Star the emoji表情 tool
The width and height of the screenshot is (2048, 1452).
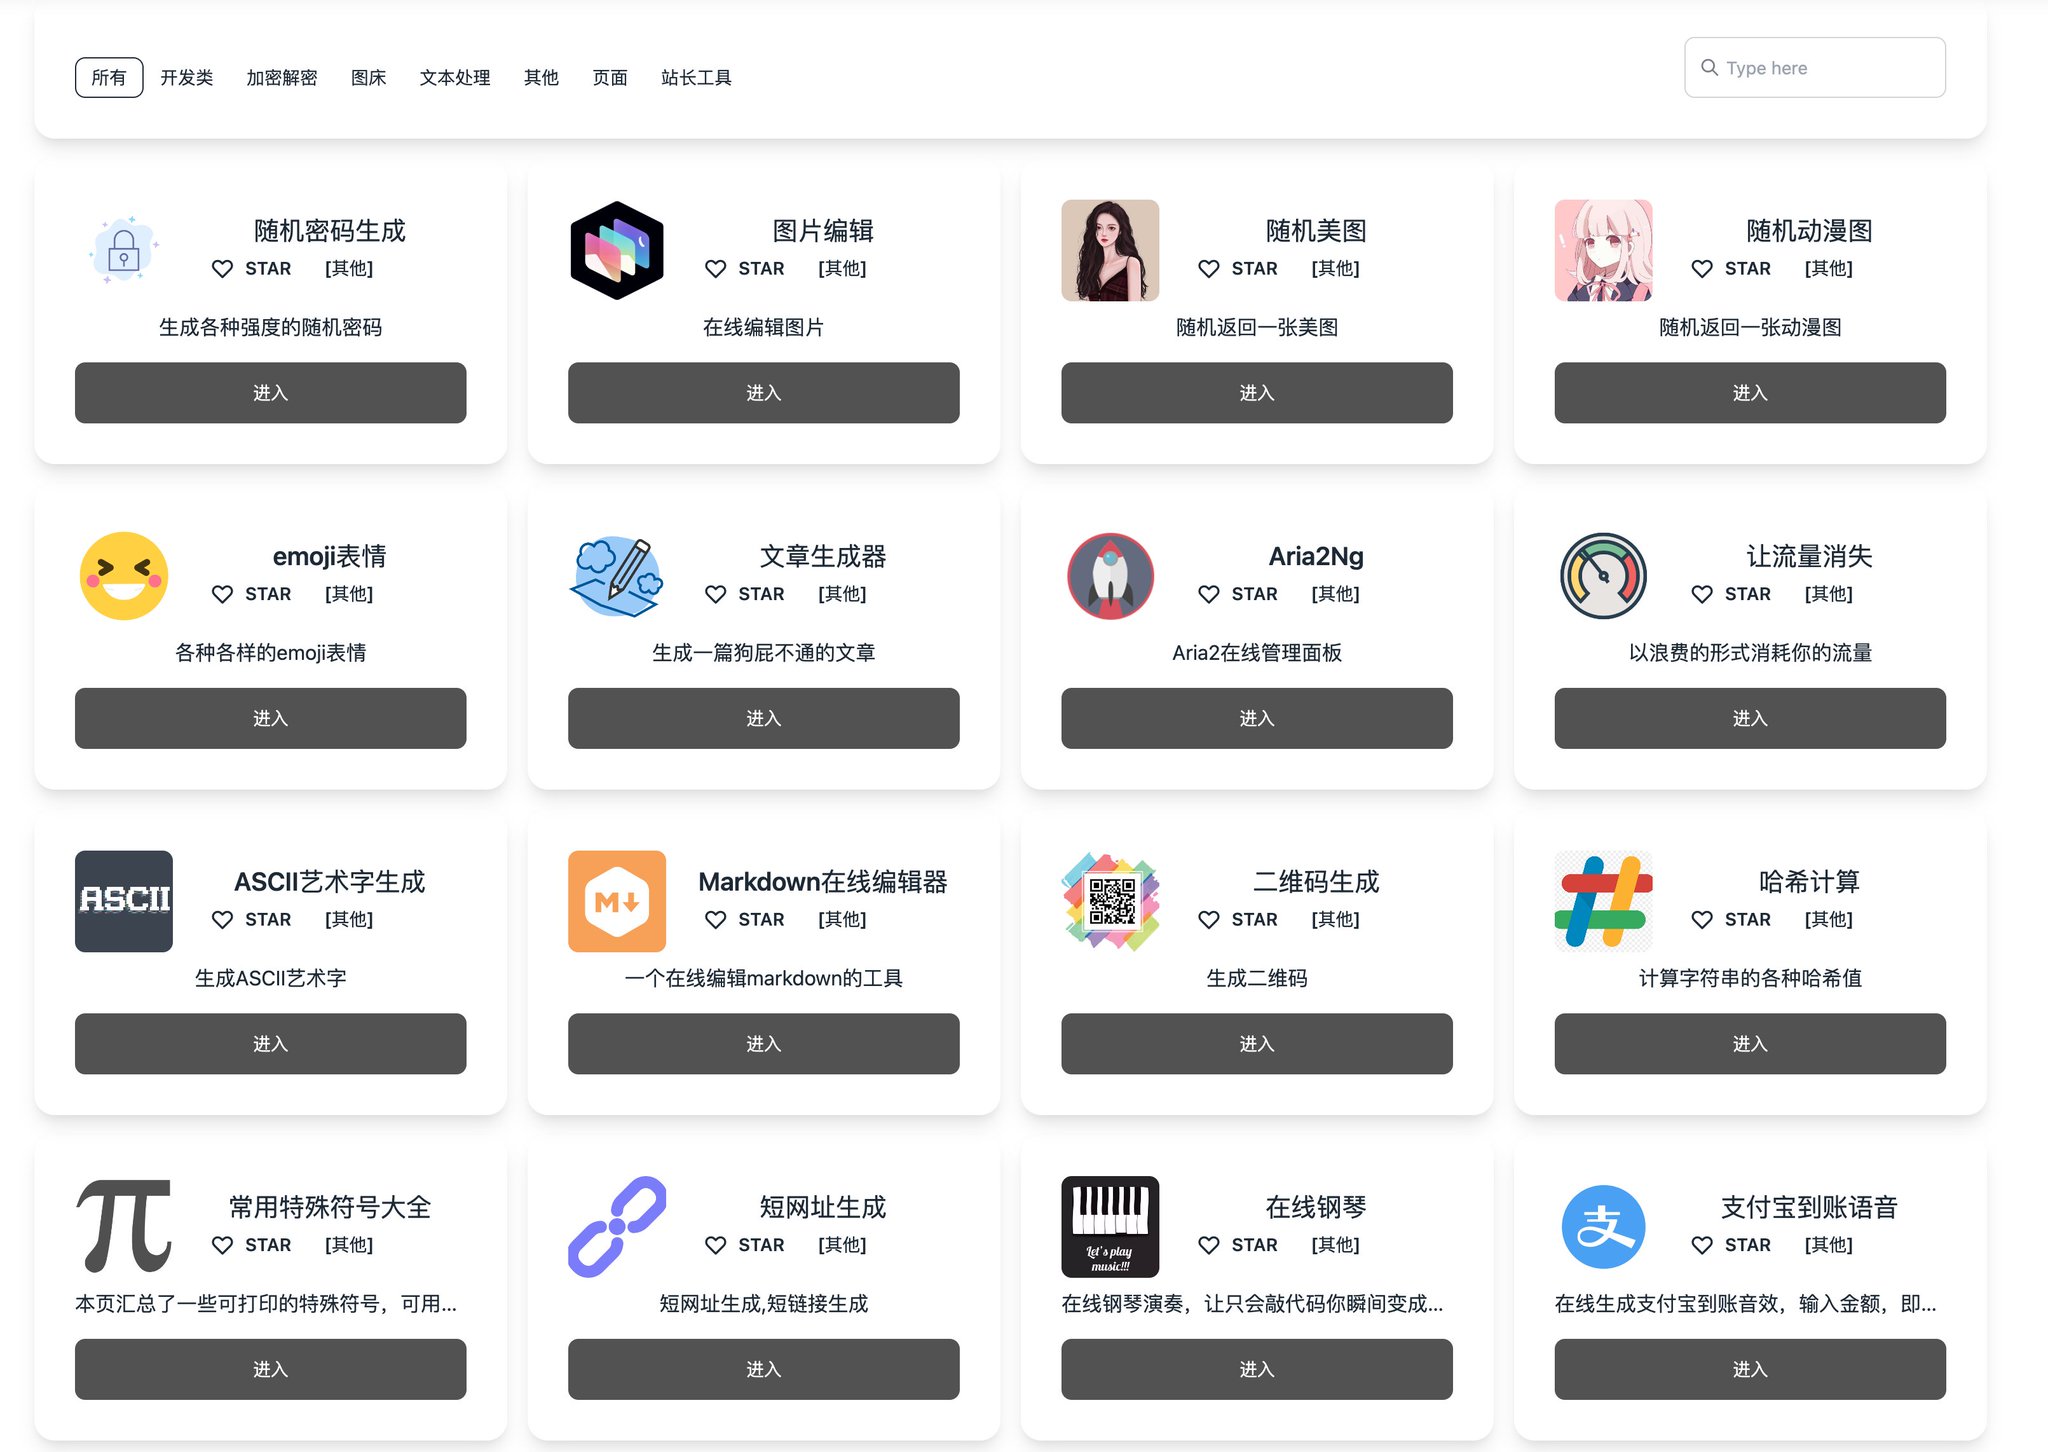point(222,594)
